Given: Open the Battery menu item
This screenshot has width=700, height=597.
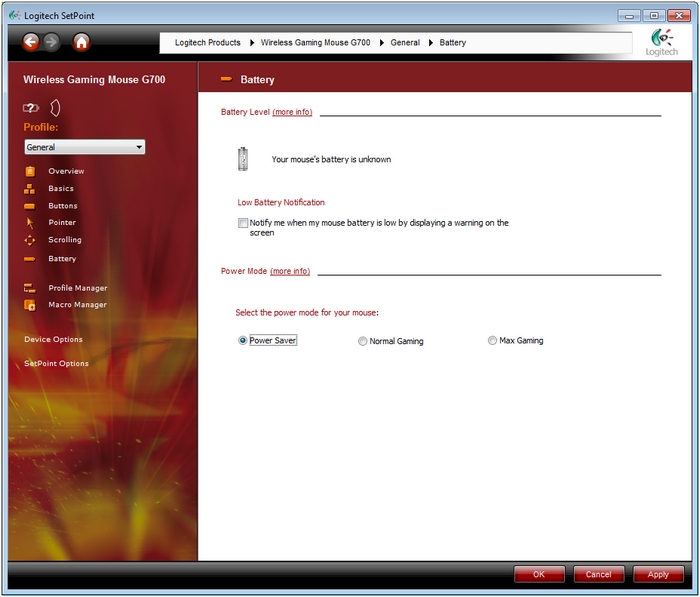Looking at the screenshot, I should (62, 259).
